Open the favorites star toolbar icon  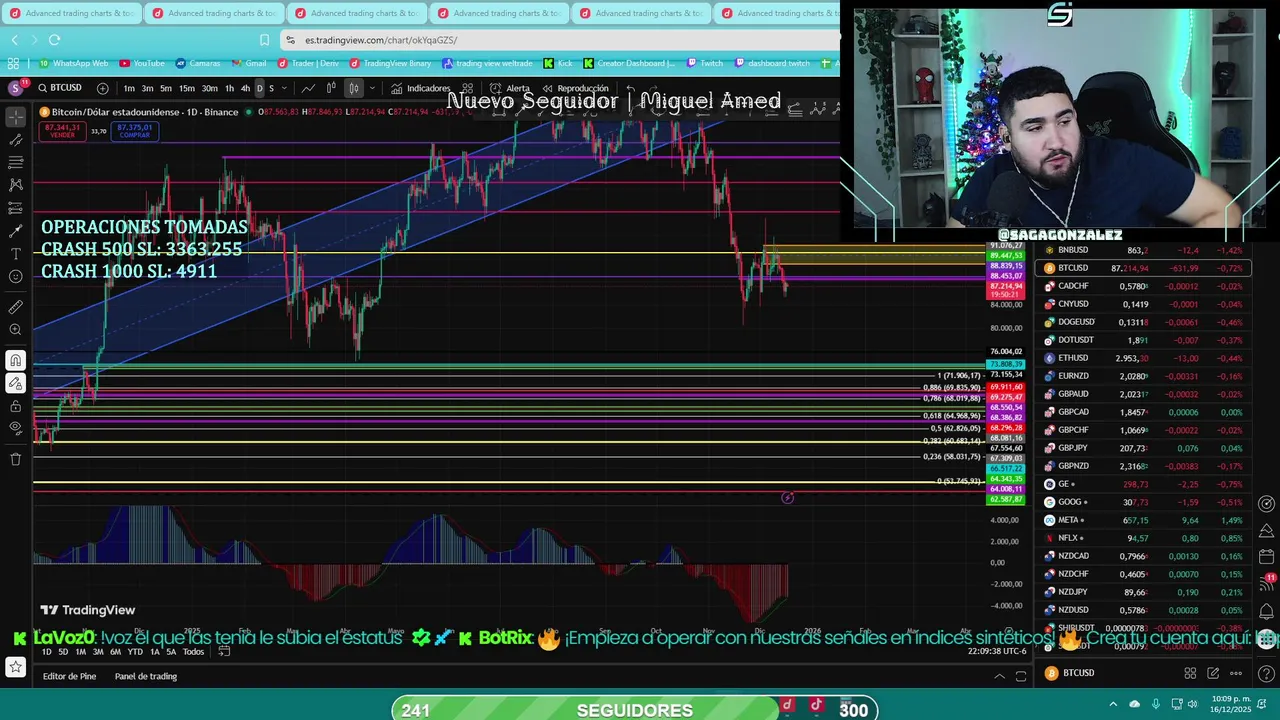(15, 666)
